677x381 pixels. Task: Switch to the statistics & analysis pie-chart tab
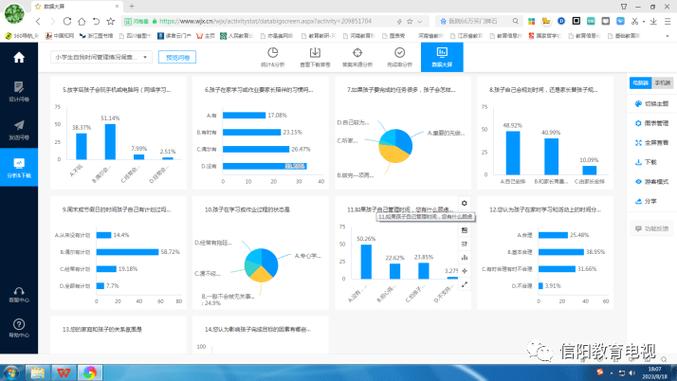272,57
